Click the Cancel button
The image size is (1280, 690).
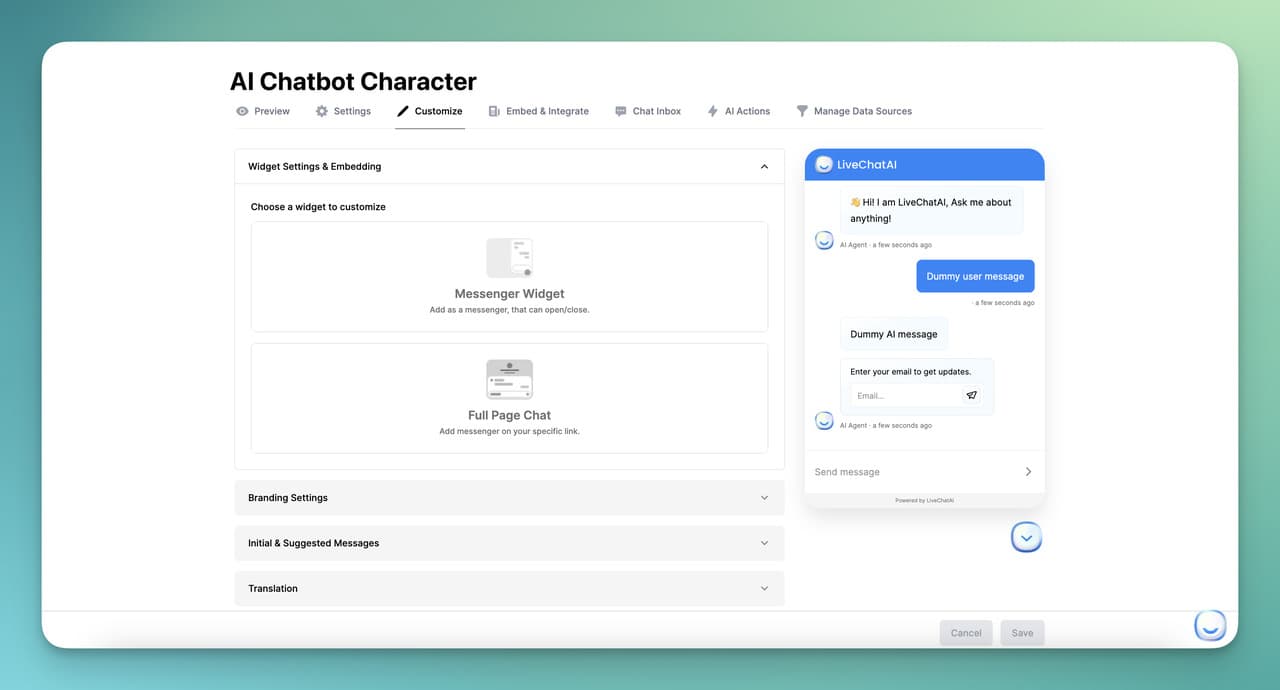pos(966,633)
